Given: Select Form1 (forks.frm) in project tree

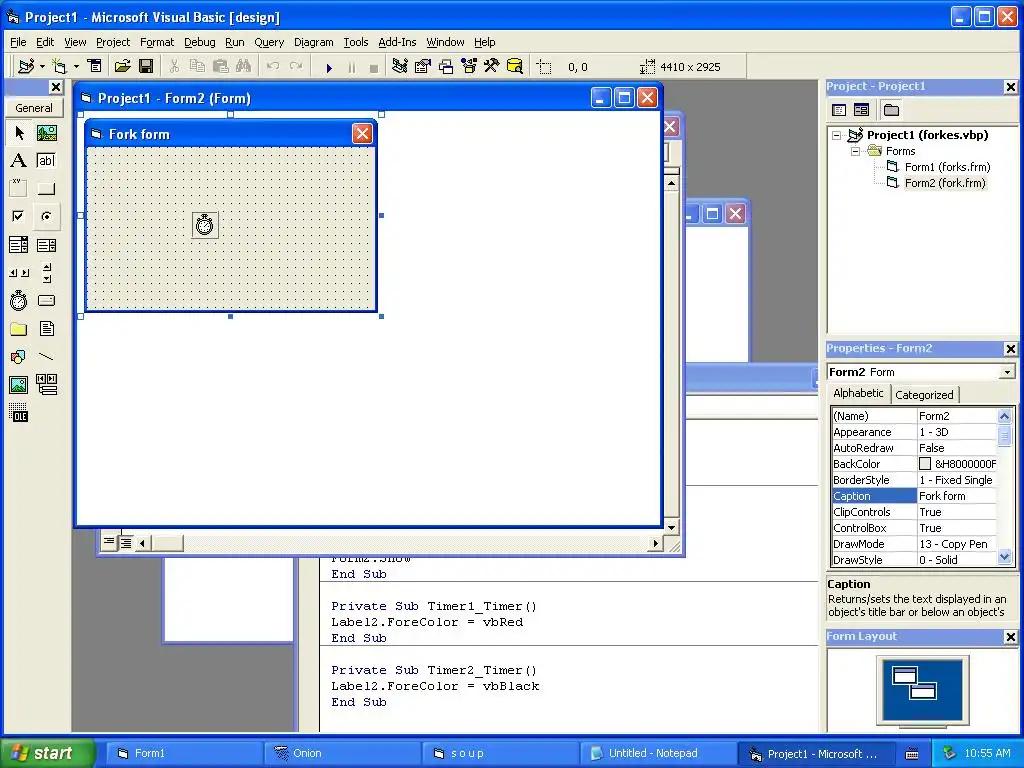Looking at the screenshot, I should click(947, 167).
